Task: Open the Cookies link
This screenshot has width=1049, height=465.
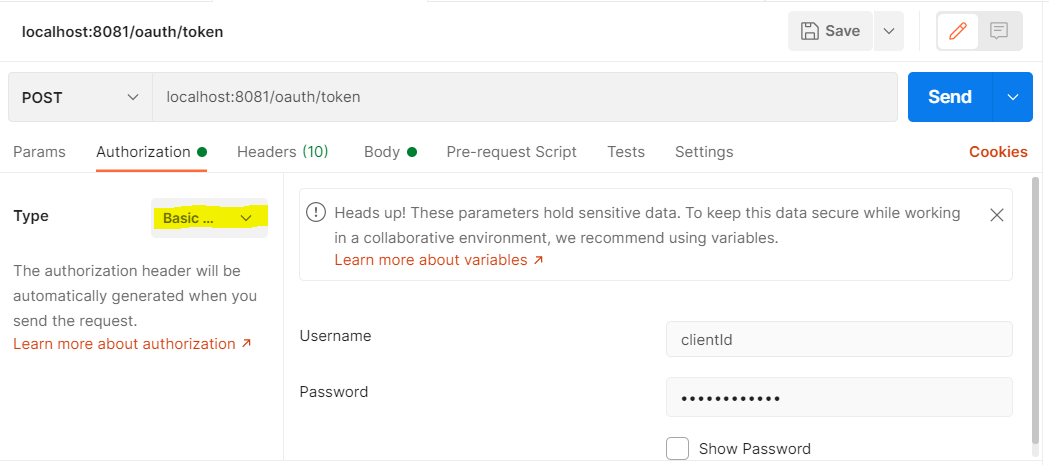Action: point(998,152)
